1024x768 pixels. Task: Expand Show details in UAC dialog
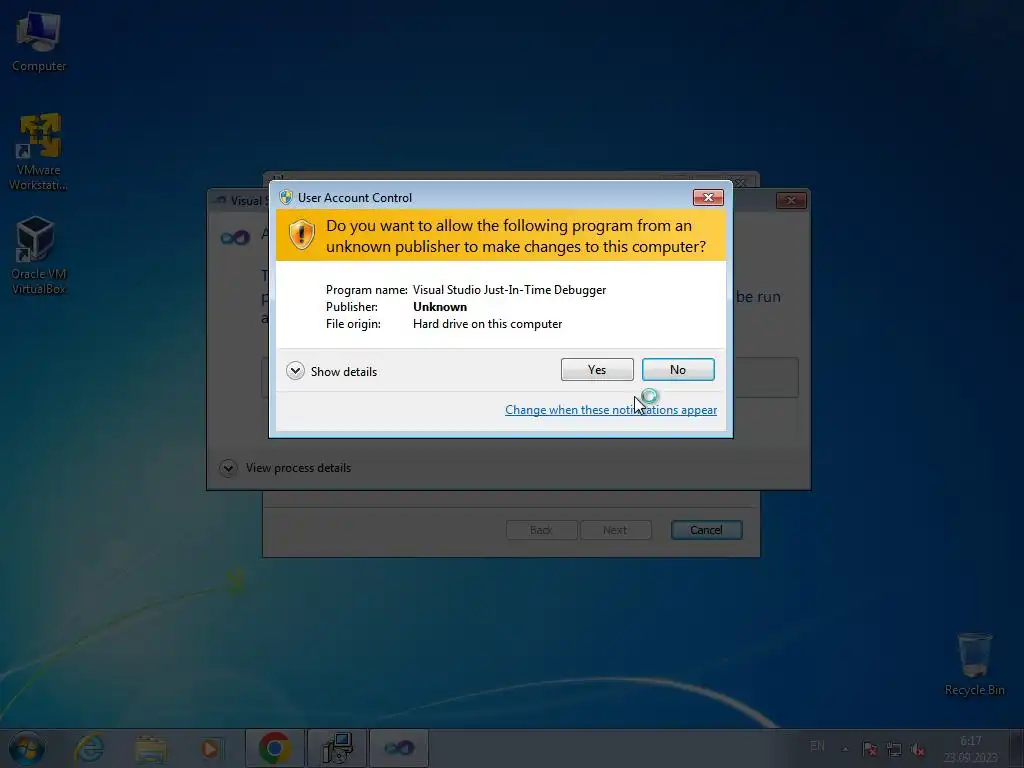coord(332,372)
